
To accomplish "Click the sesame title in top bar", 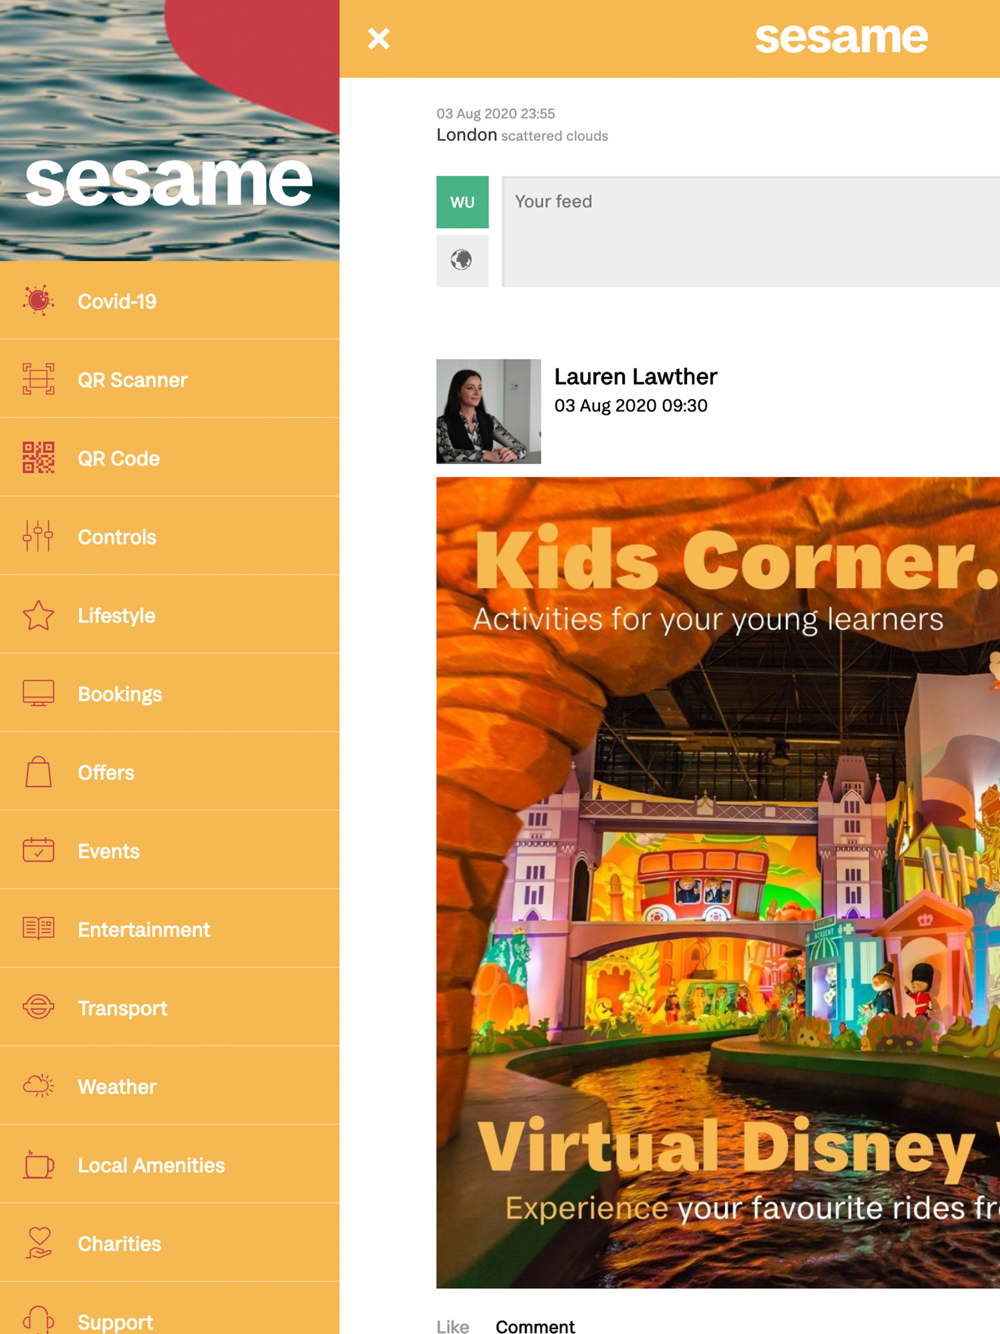I will pyautogui.click(x=842, y=38).
